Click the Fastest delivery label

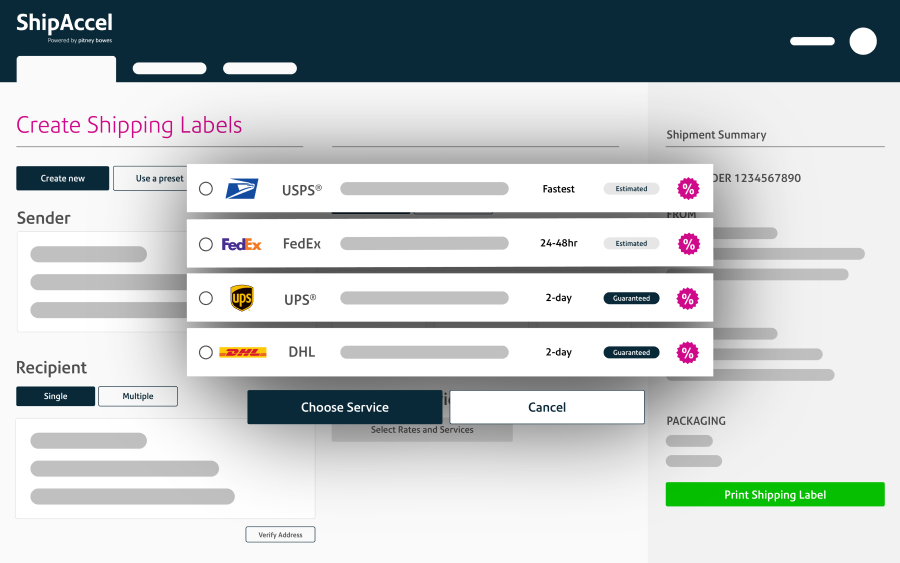(x=558, y=189)
